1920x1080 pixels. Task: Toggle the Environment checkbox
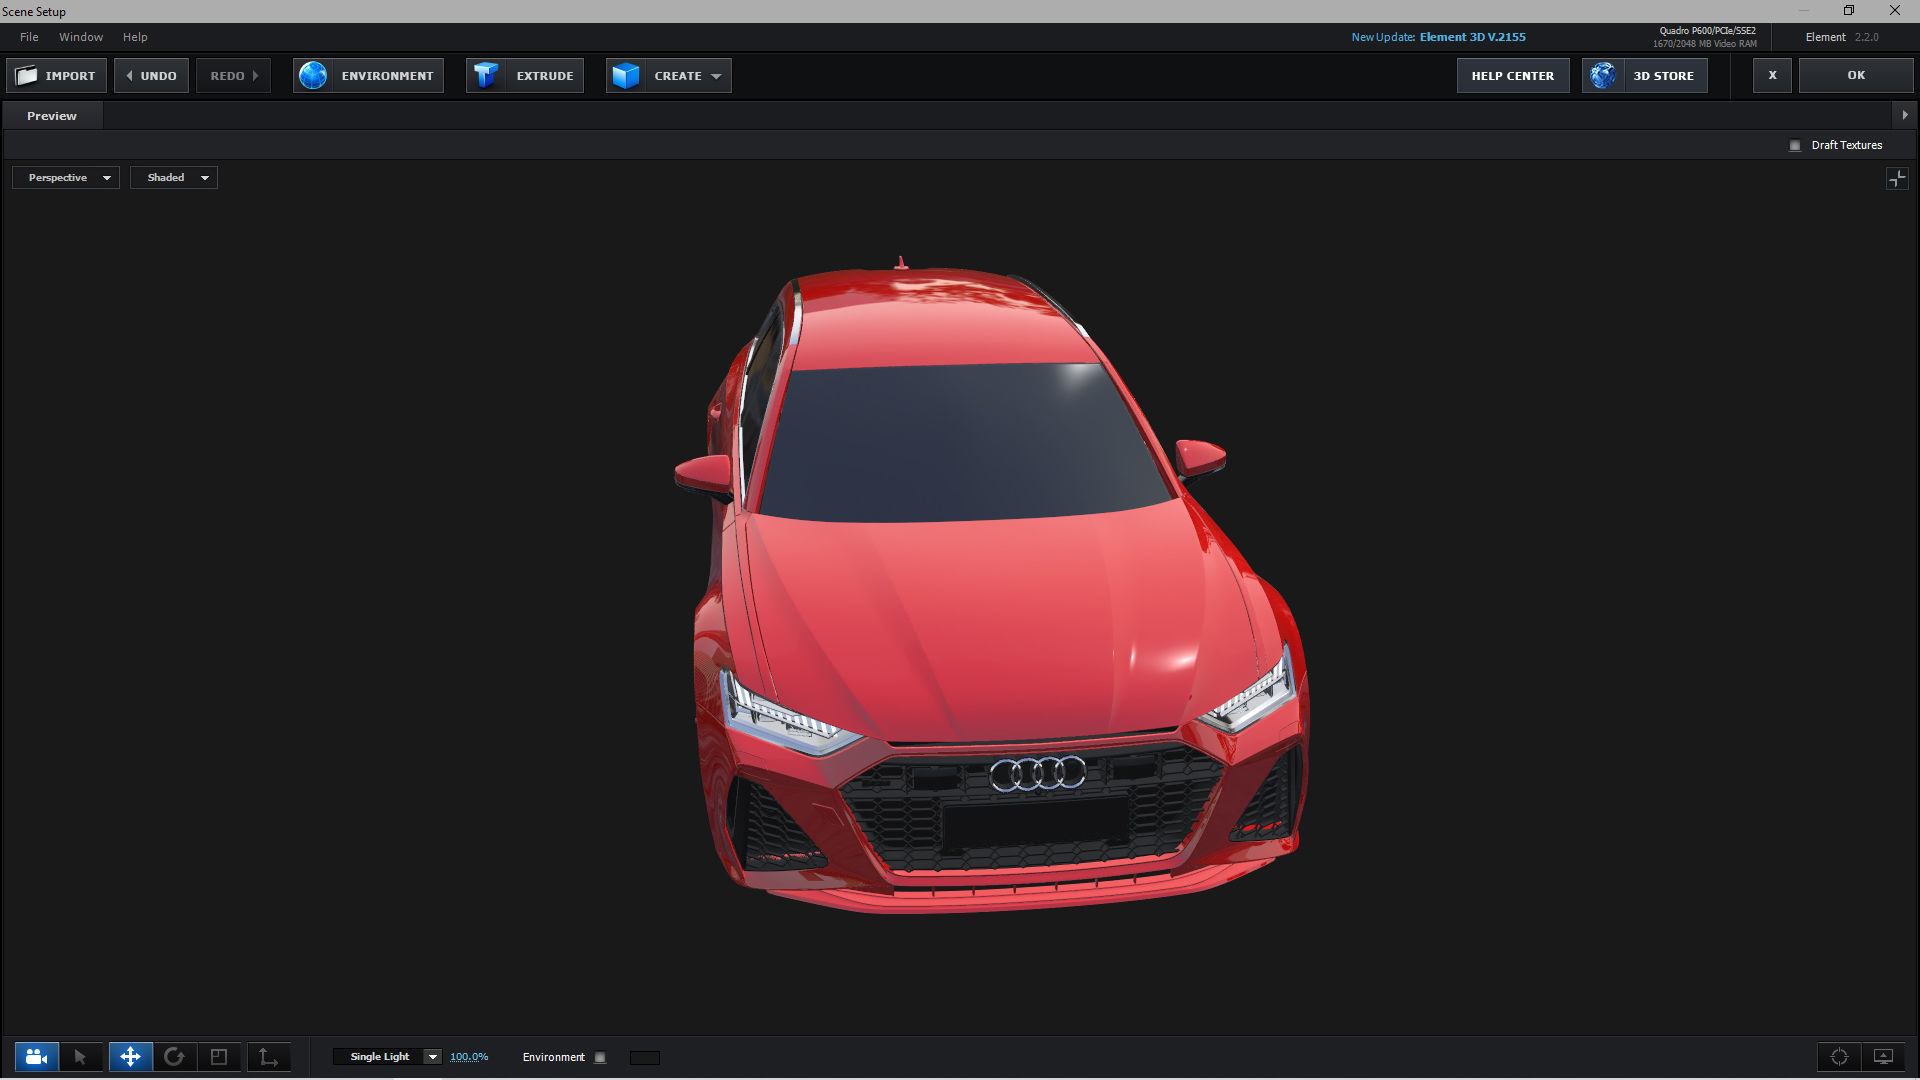[x=600, y=1058]
